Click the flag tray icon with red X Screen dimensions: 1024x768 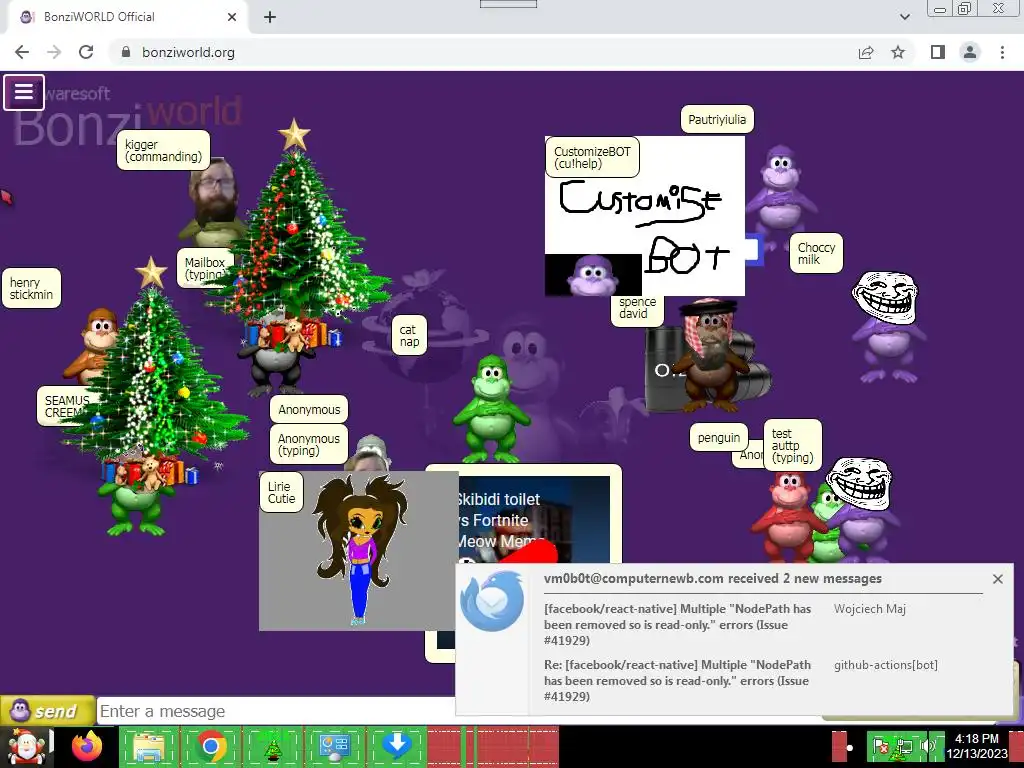click(881, 746)
